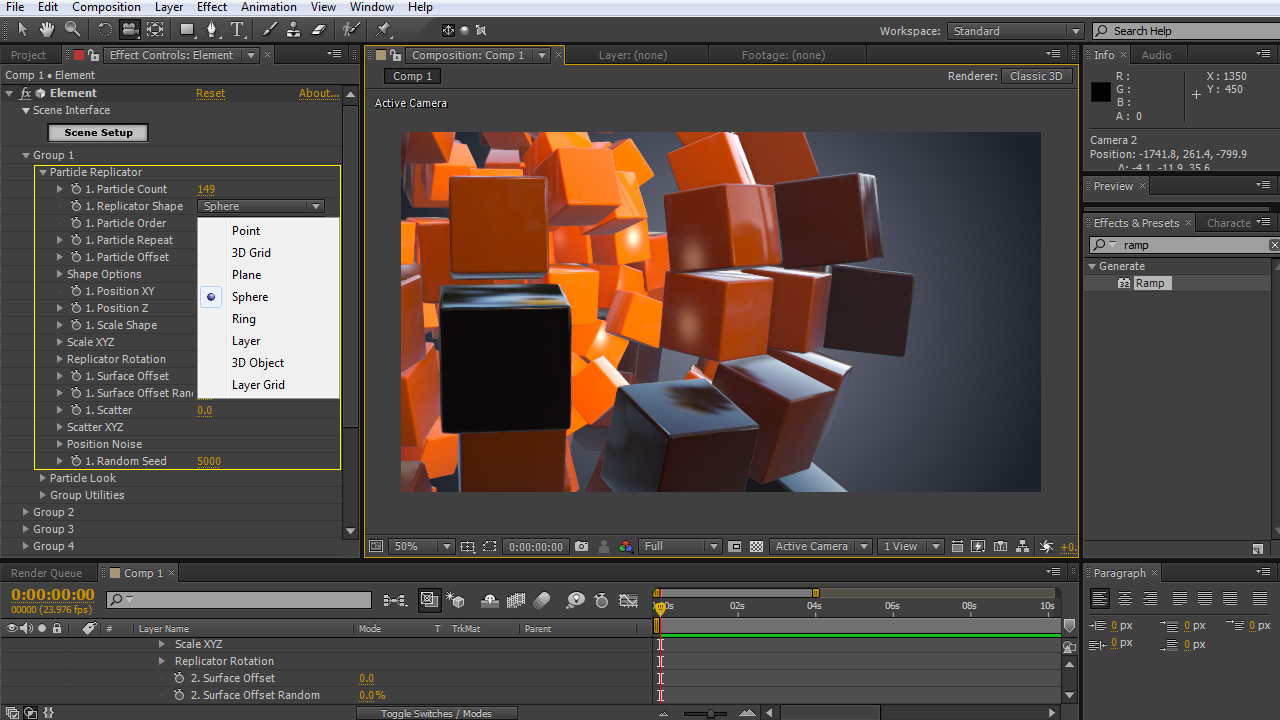Select the Clone Stamp tool
The height and width of the screenshot is (720, 1280).
click(x=295, y=30)
